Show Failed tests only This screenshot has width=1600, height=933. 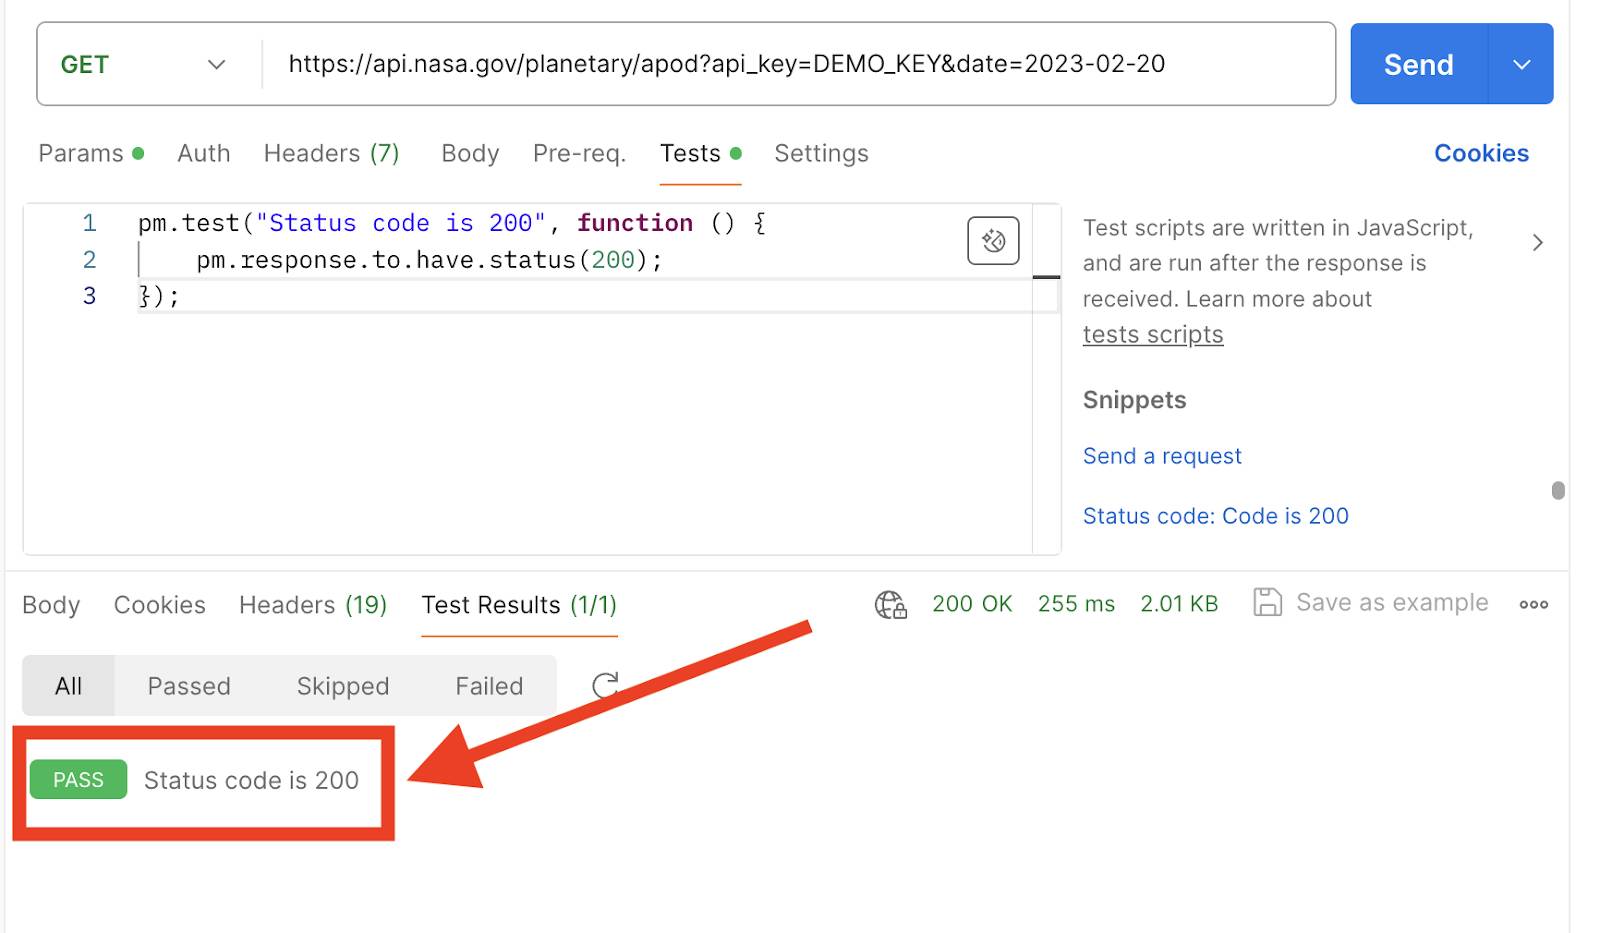(489, 686)
